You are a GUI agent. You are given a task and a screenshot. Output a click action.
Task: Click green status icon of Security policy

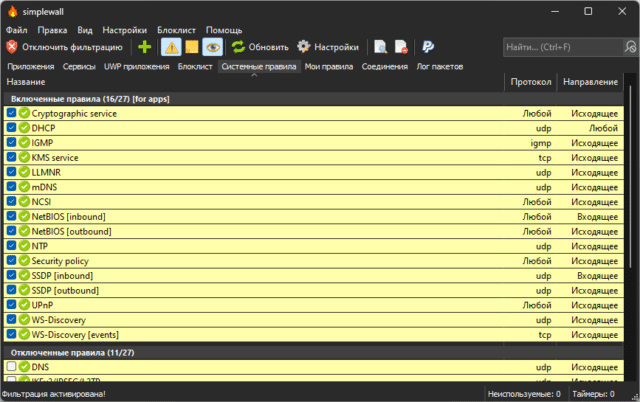(x=24, y=260)
